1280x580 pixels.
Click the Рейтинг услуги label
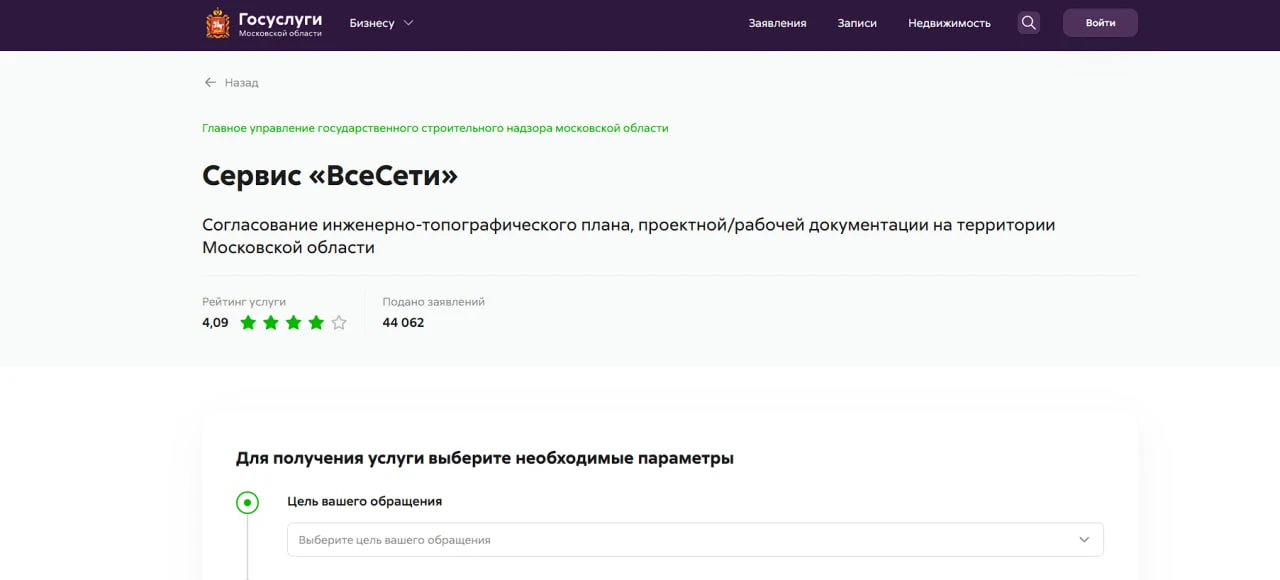244,301
